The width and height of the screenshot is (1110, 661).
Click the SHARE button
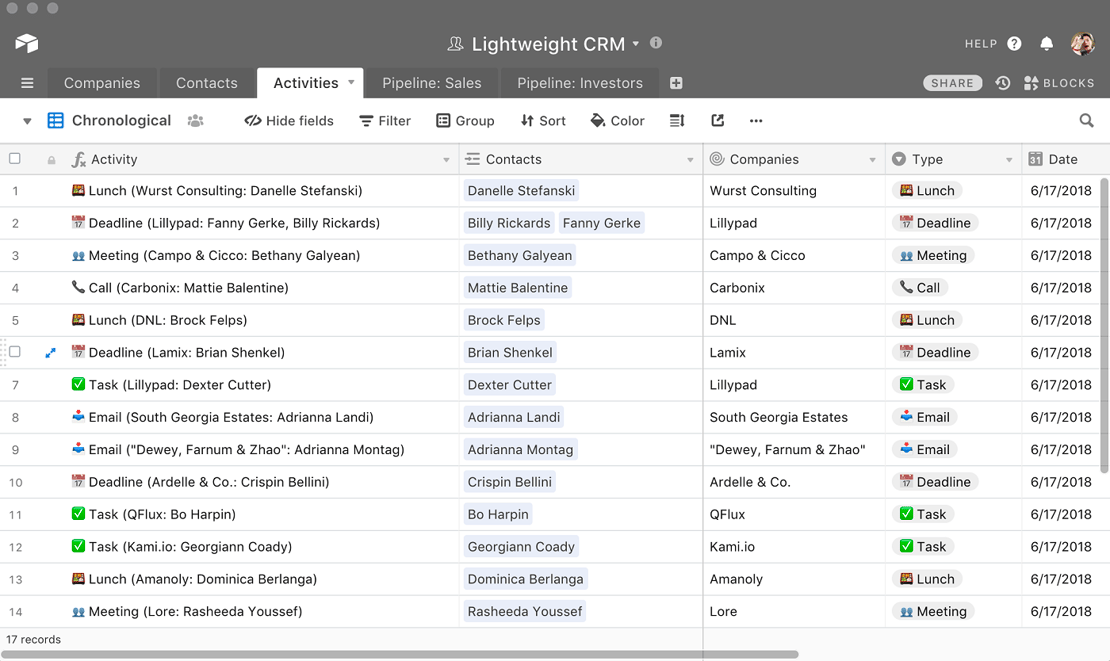click(x=951, y=83)
